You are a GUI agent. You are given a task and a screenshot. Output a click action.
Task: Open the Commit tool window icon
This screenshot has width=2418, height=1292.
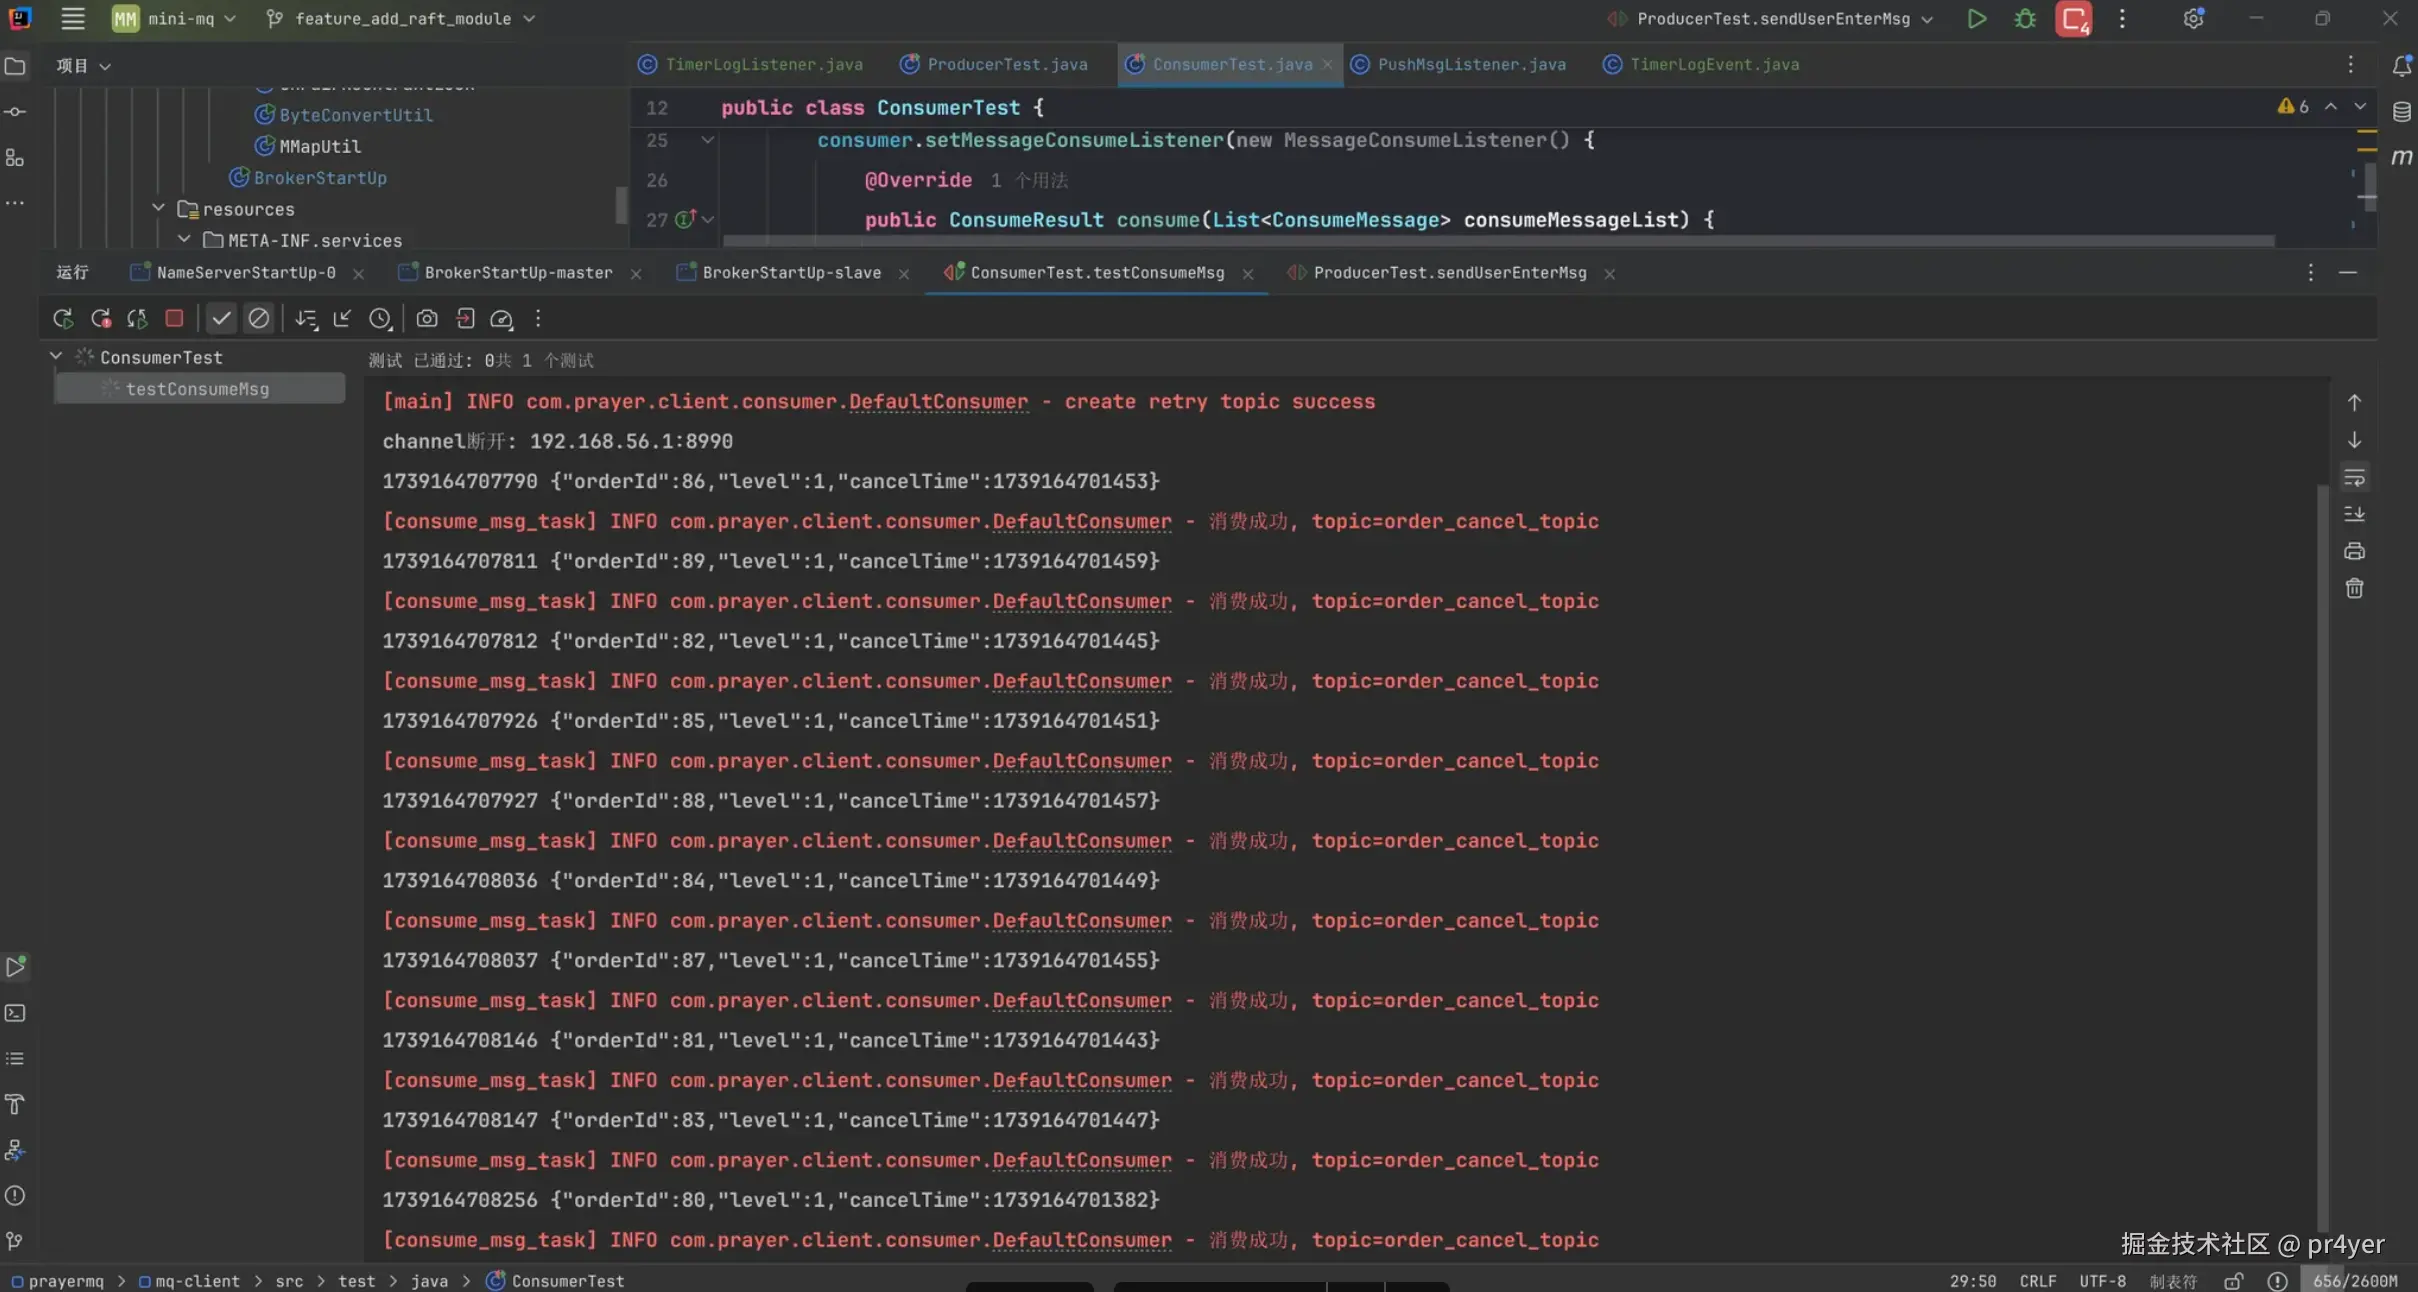tap(15, 111)
